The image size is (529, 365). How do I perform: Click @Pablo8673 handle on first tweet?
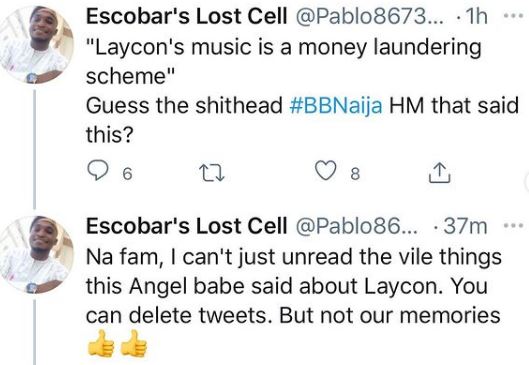point(370,16)
